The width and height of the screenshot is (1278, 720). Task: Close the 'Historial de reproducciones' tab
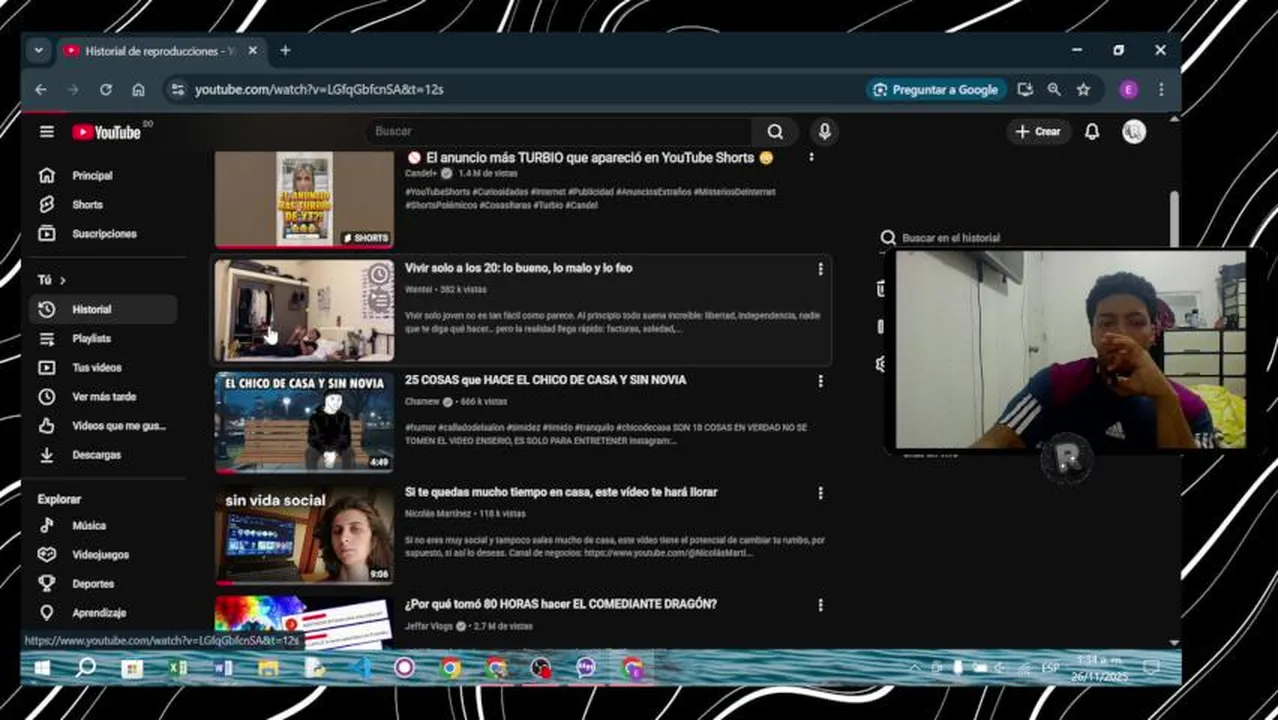click(252, 50)
